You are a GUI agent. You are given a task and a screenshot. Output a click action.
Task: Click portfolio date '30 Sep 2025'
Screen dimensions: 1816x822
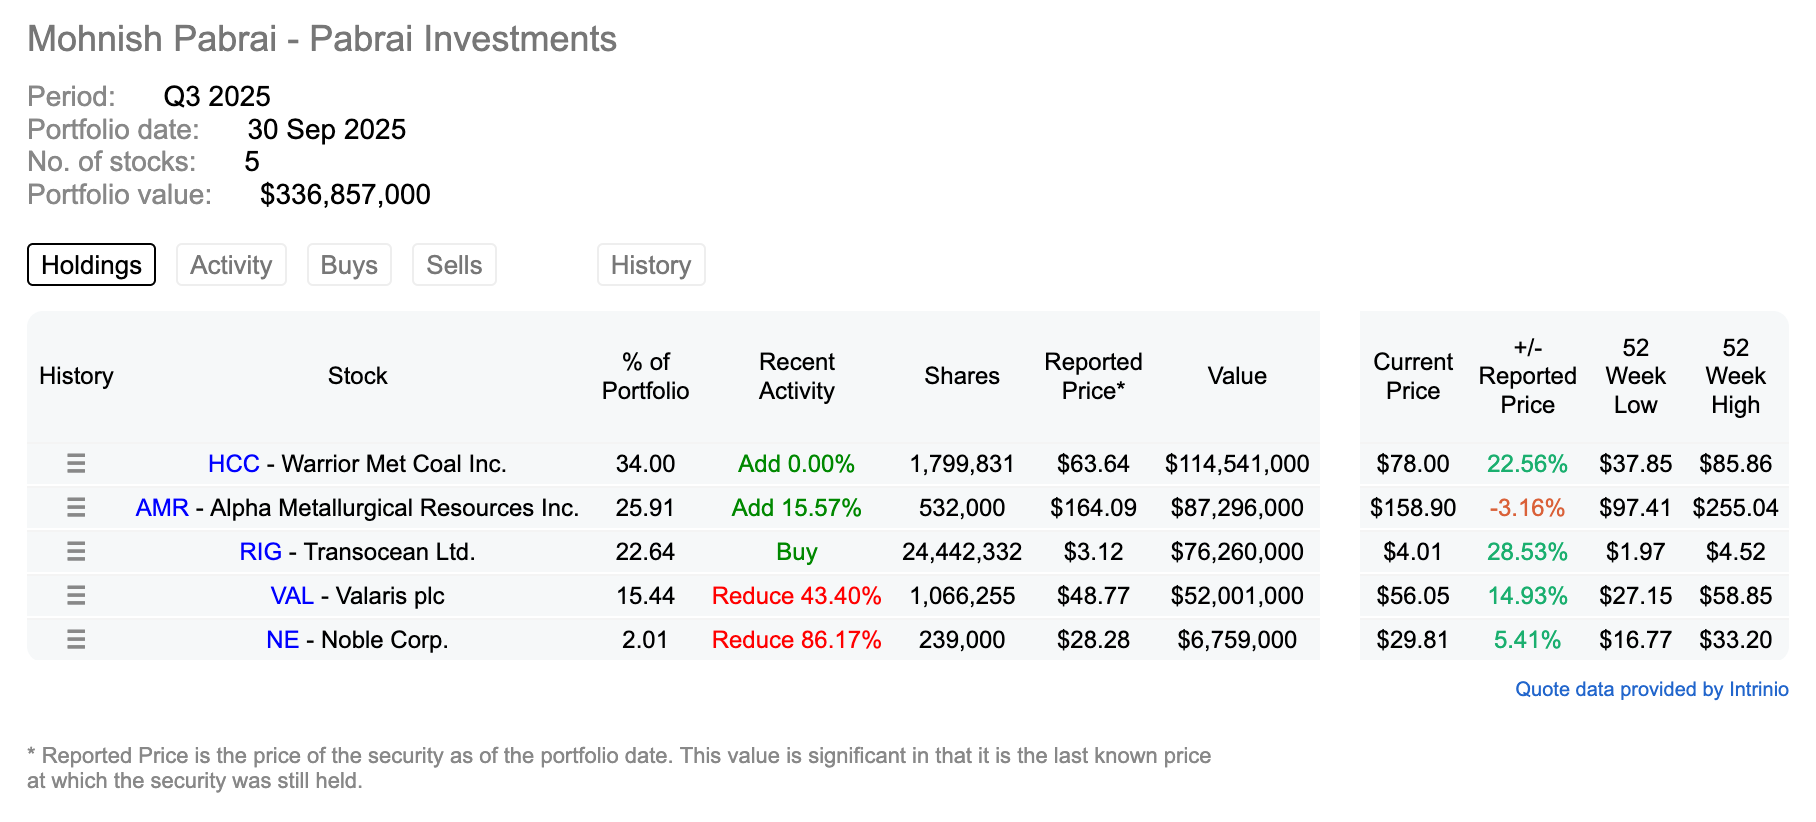327,129
